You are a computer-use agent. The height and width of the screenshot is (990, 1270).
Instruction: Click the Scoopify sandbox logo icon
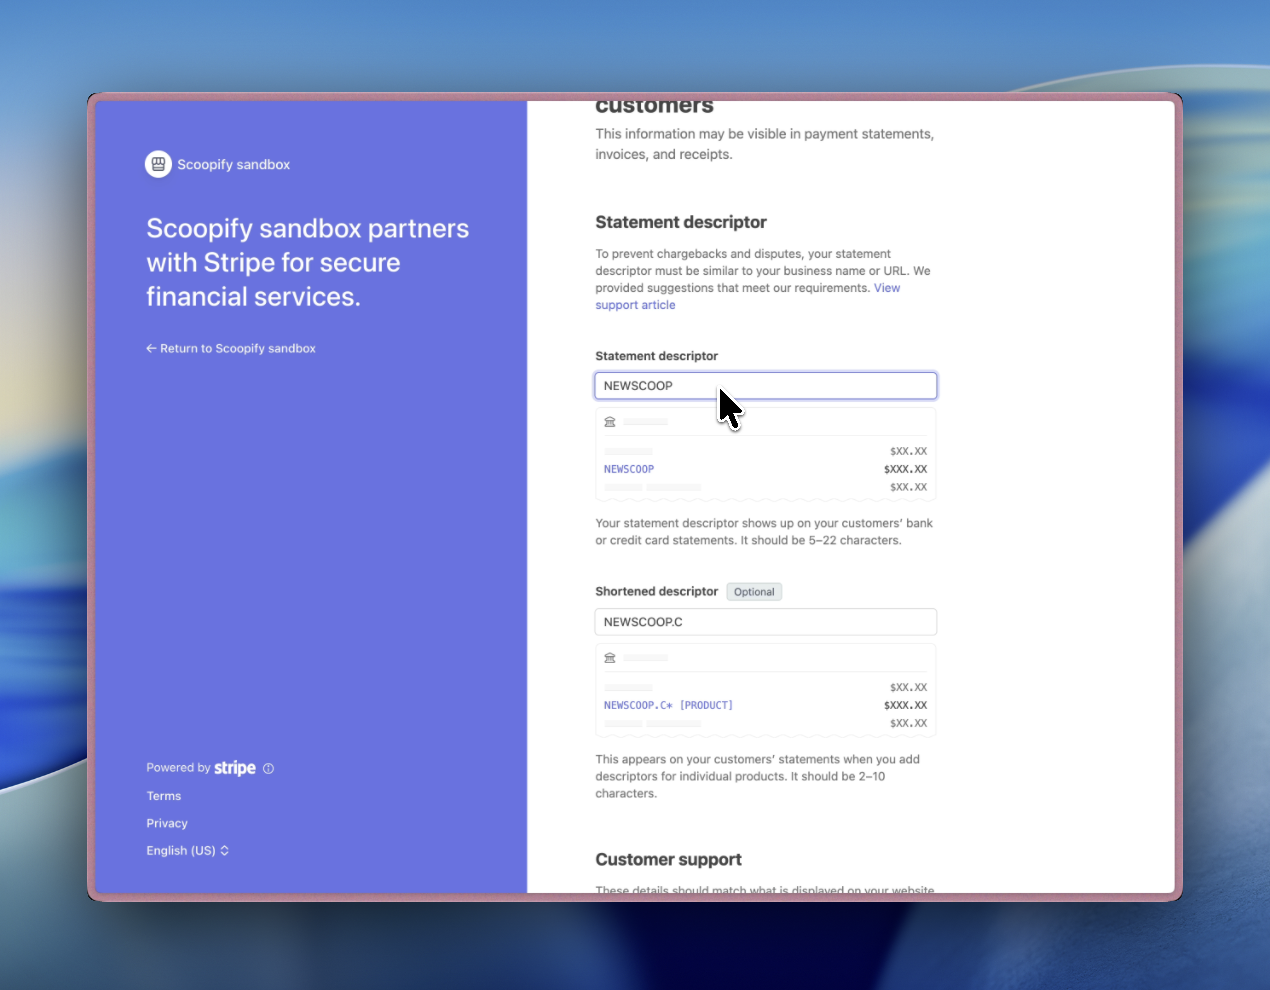[158, 163]
